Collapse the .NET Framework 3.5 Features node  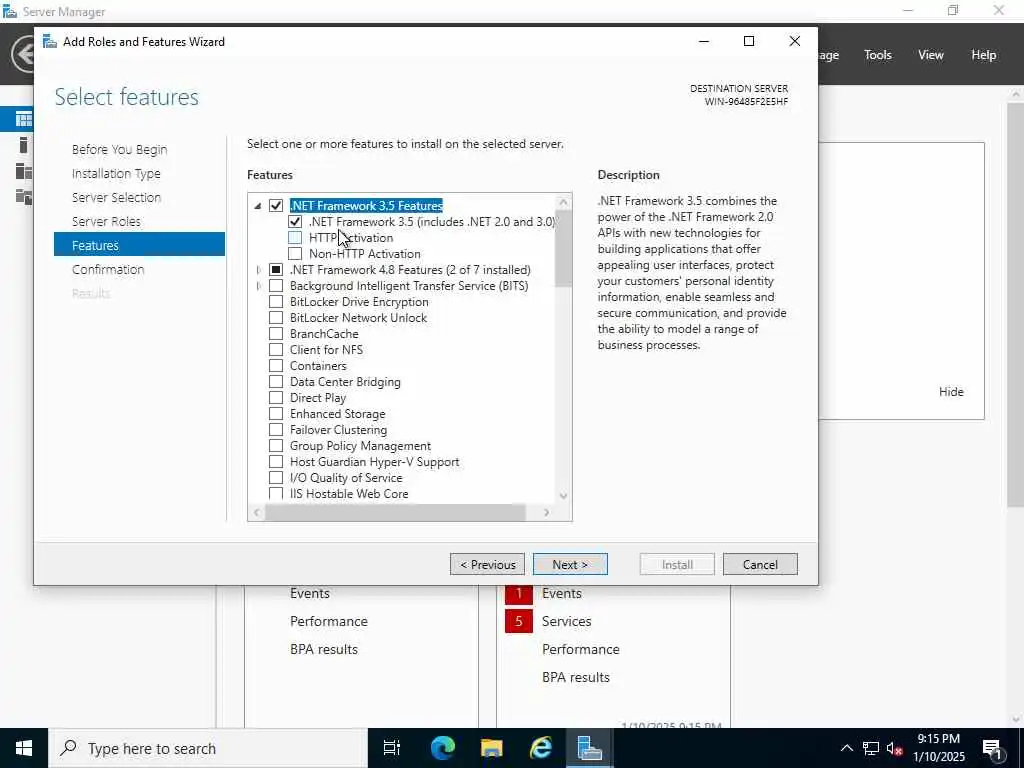[x=258, y=206]
